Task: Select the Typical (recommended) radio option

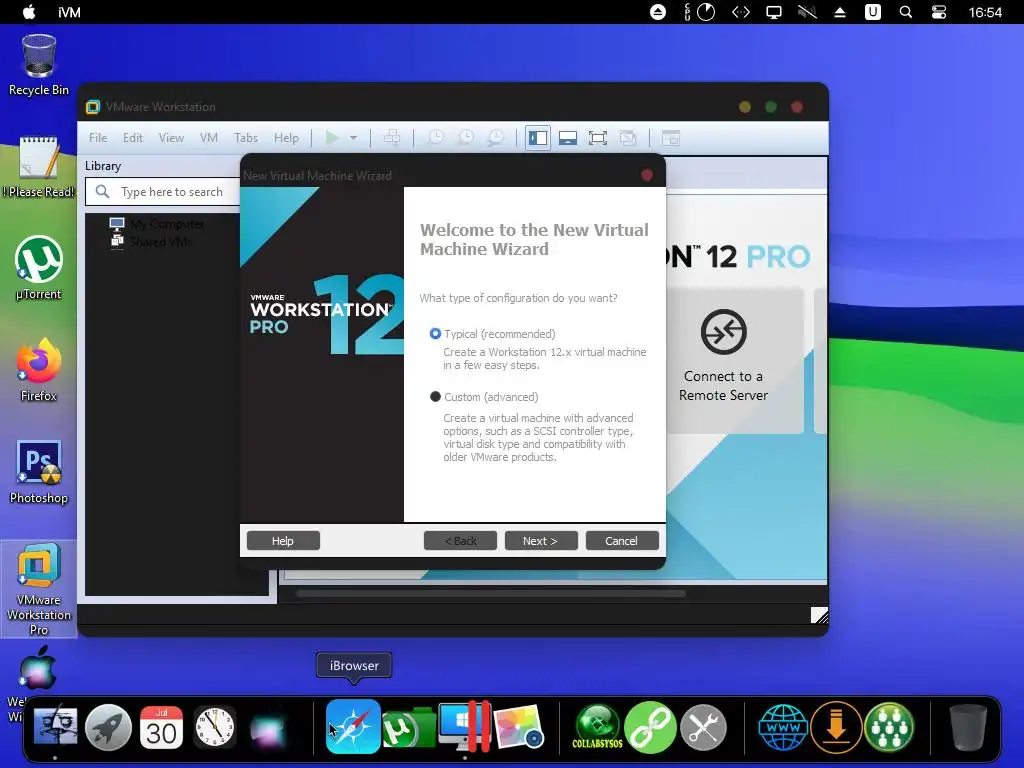Action: [435, 334]
